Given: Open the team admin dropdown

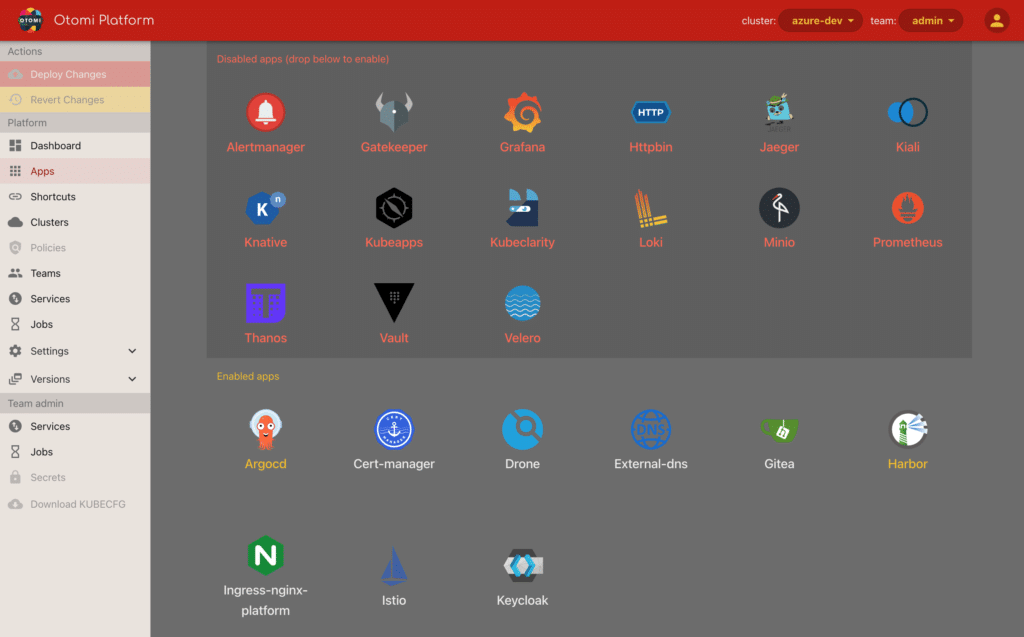Looking at the screenshot, I should pos(931,20).
